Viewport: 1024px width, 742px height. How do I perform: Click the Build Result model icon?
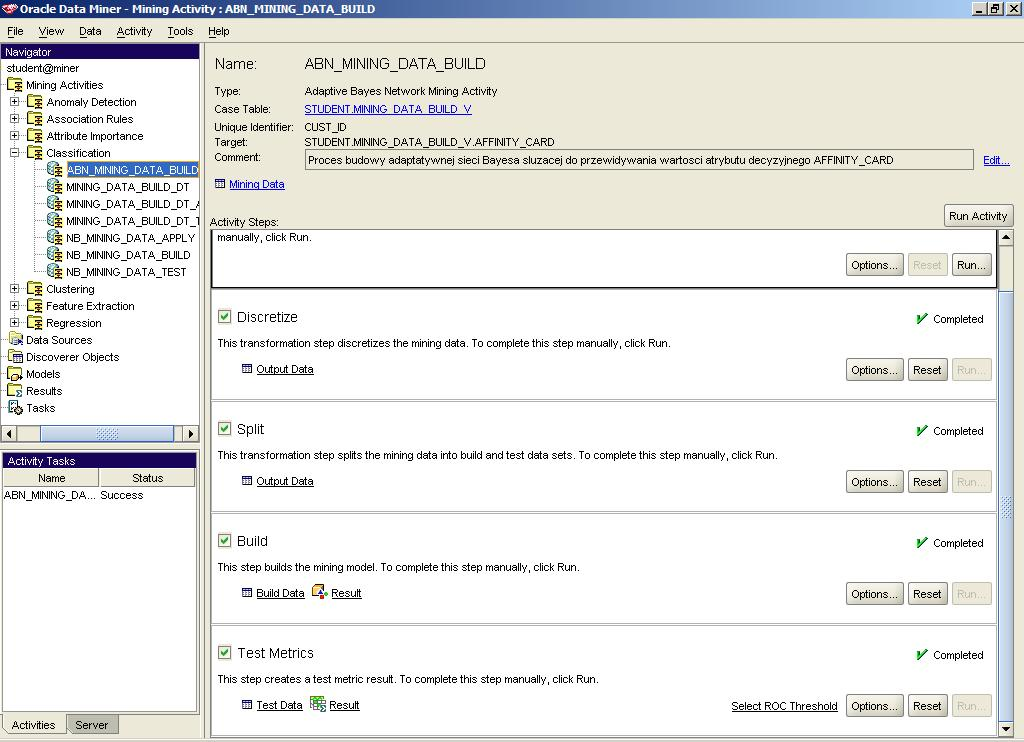319,592
